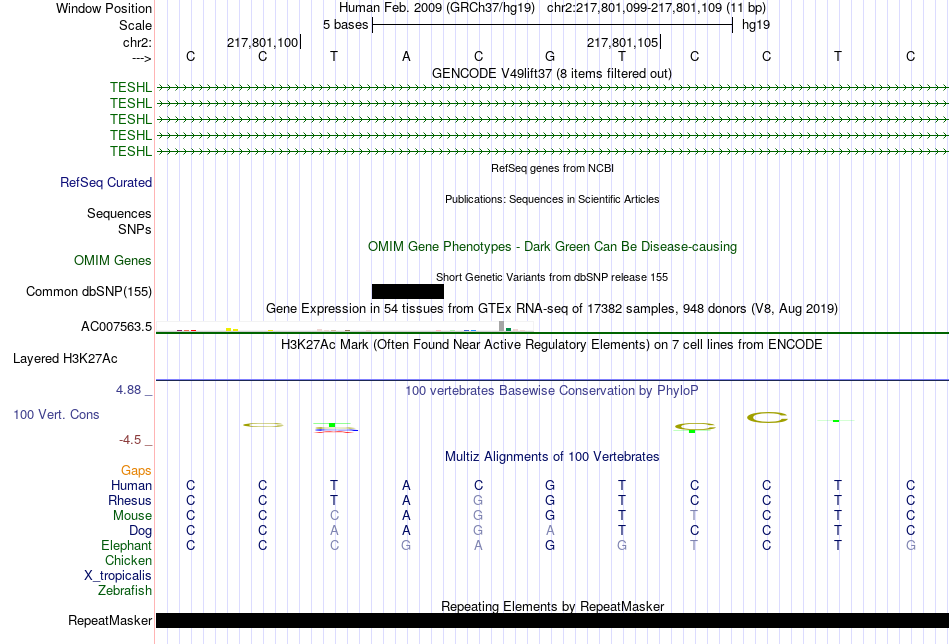Click the Window Position track label
Screen dimensions: 950x644
tap(104, 8)
